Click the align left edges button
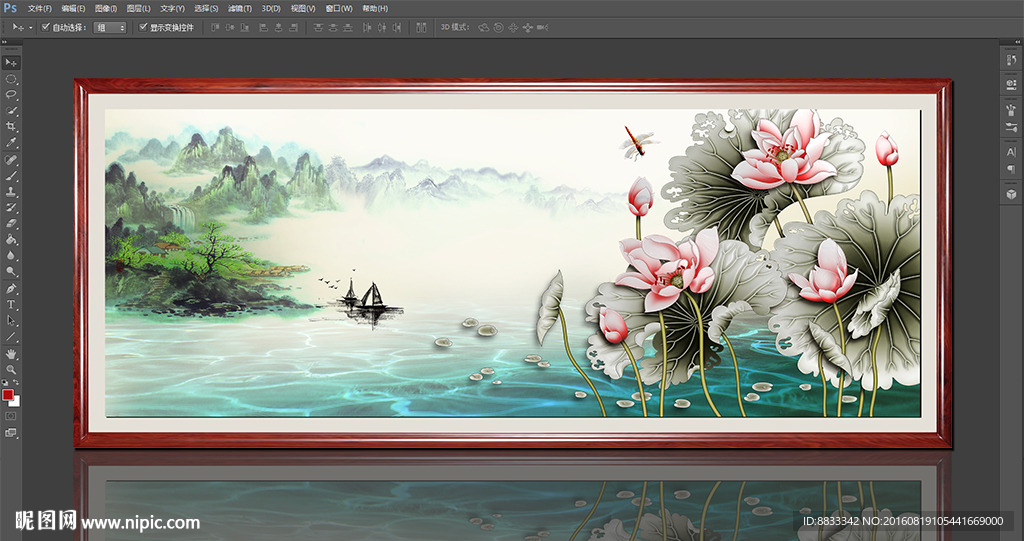 click(x=264, y=27)
